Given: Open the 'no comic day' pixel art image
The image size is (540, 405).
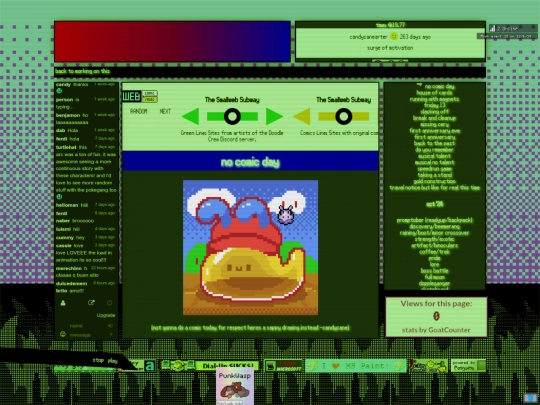Looking at the screenshot, I should 250,247.
